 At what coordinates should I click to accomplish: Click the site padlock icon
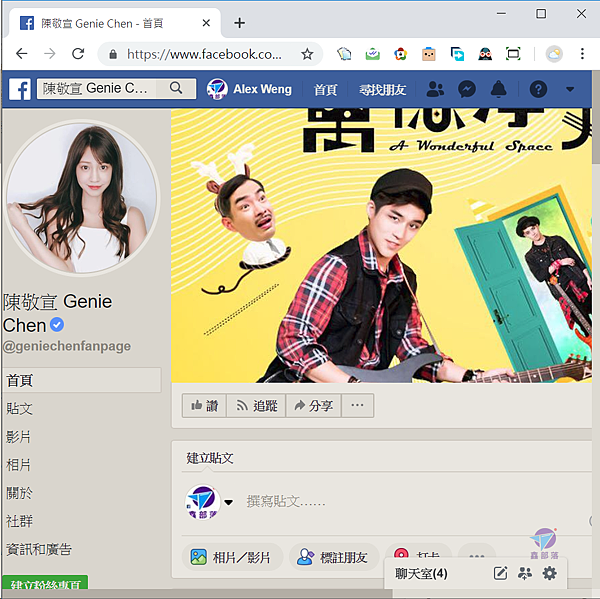[113, 54]
